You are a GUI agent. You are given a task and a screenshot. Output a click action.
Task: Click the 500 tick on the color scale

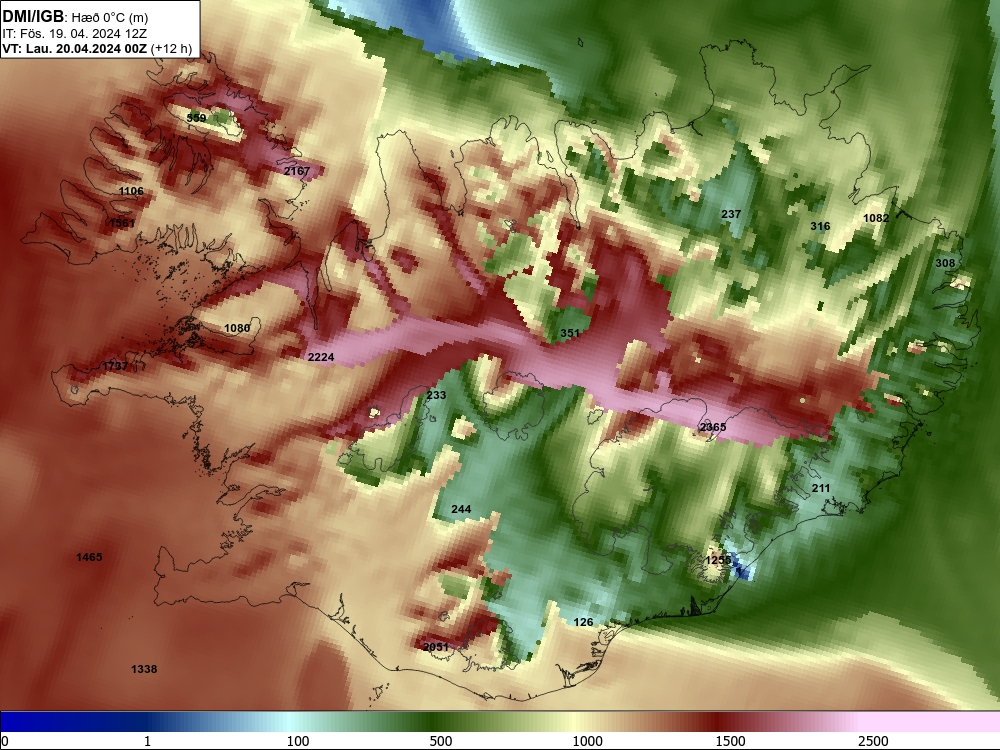tap(441, 741)
